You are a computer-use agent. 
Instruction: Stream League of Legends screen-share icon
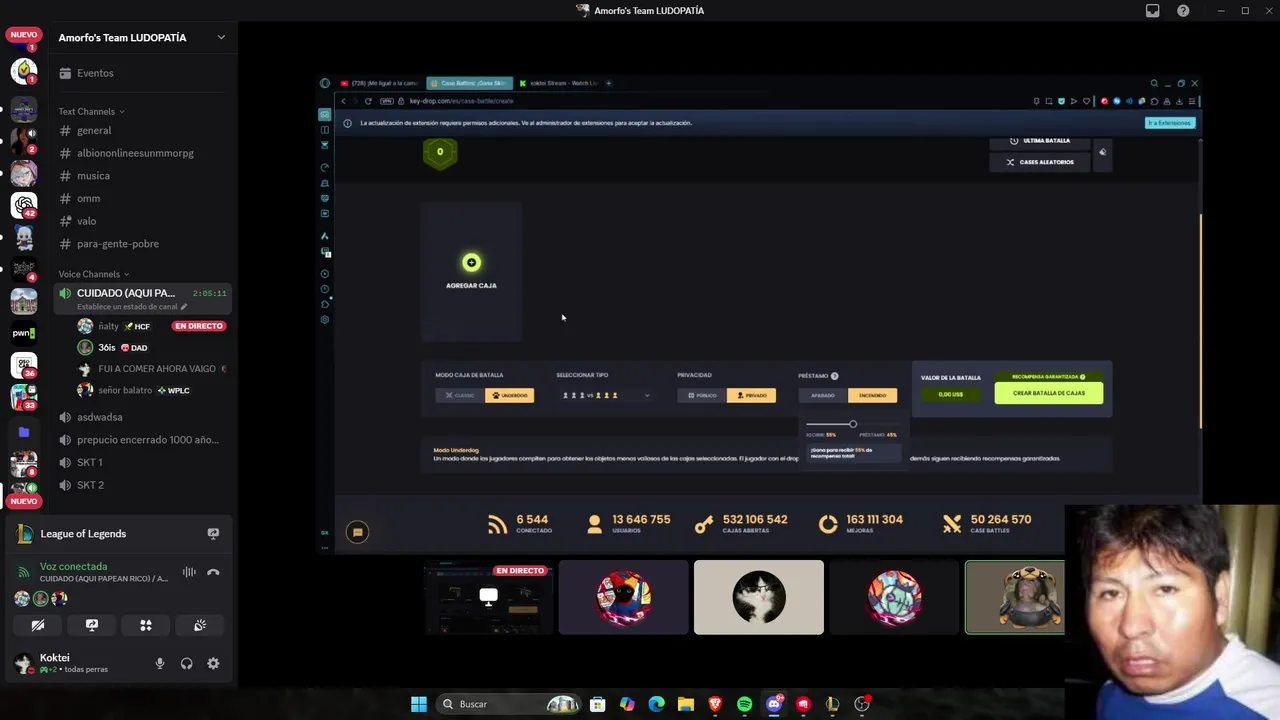pyautogui.click(x=213, y=534)
